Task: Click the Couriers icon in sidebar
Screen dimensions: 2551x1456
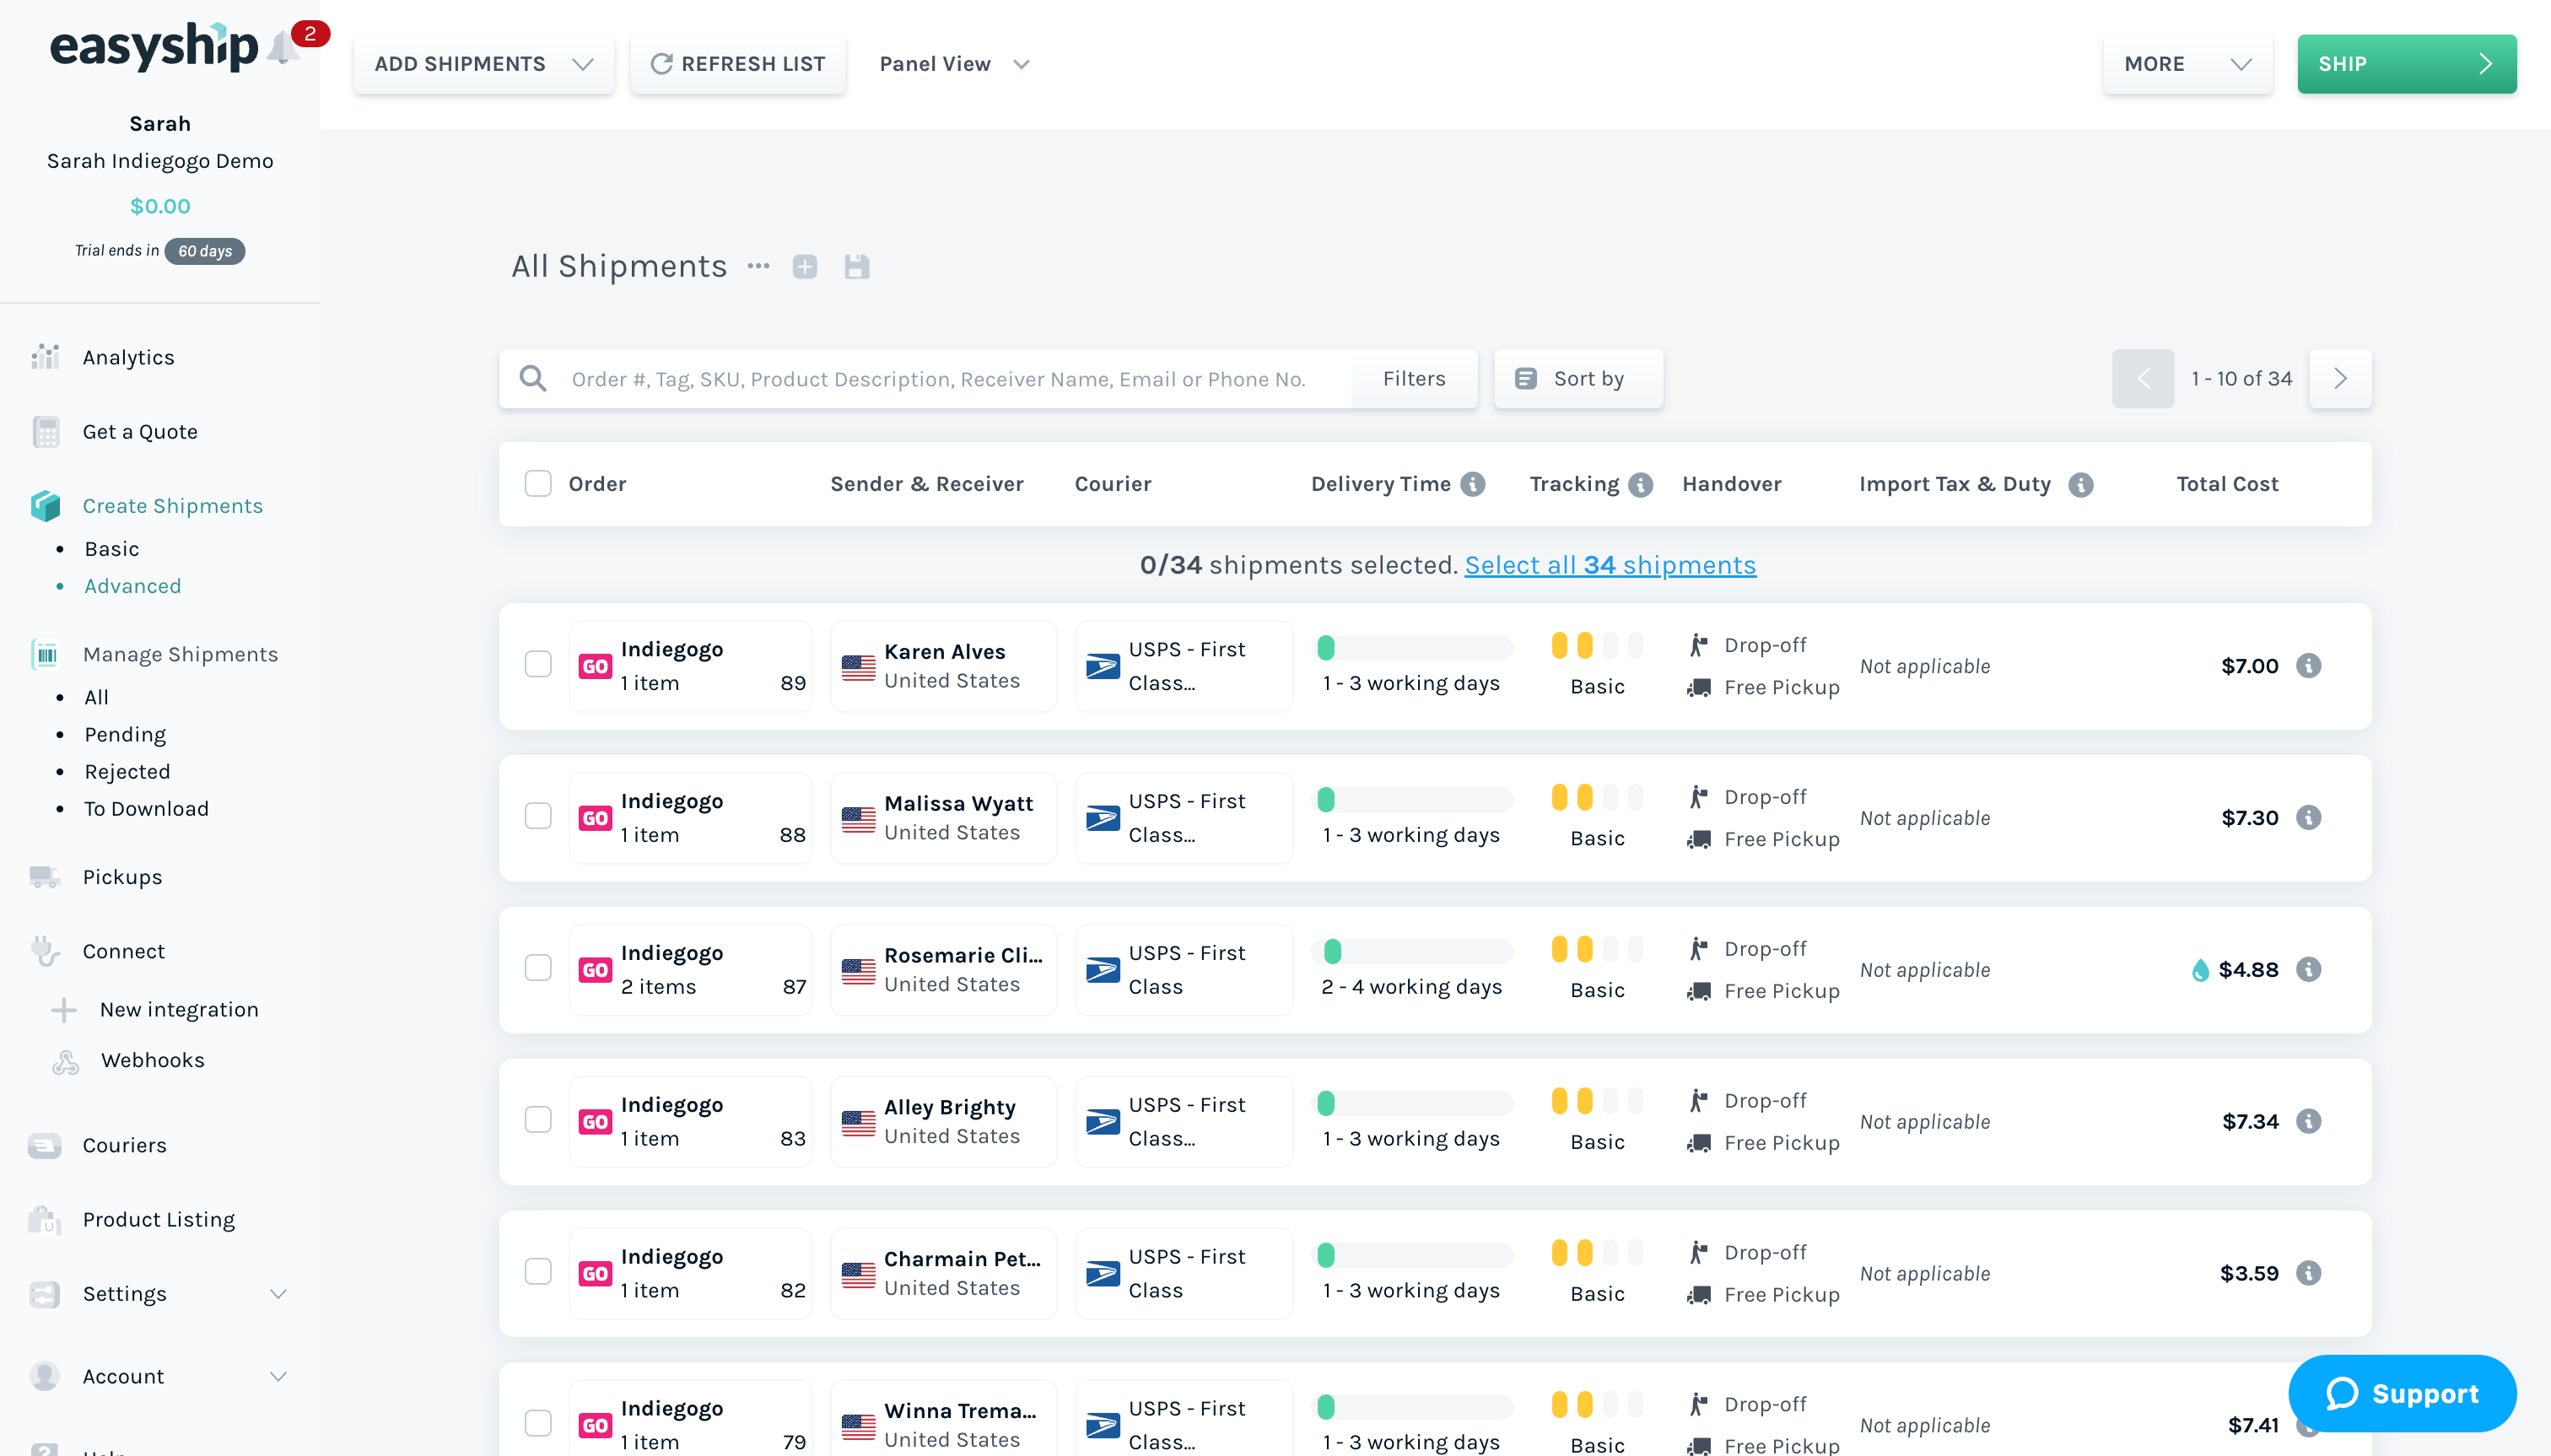Action: pos(45,1145)
